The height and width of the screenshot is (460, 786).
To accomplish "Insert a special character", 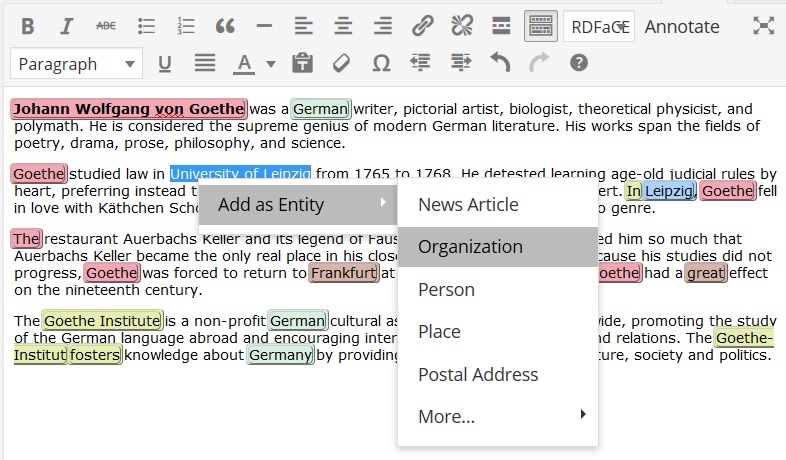I will coord(381,64).
